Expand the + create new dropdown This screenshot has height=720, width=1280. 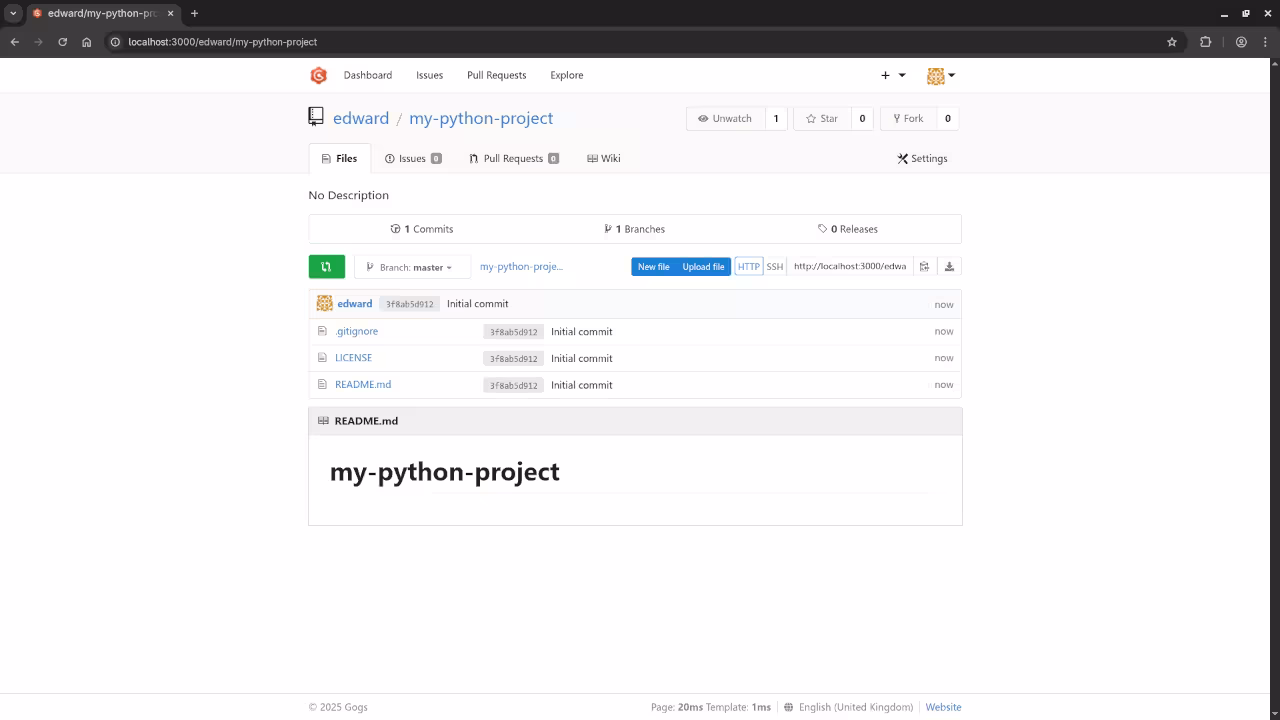(x=890, y=75)
